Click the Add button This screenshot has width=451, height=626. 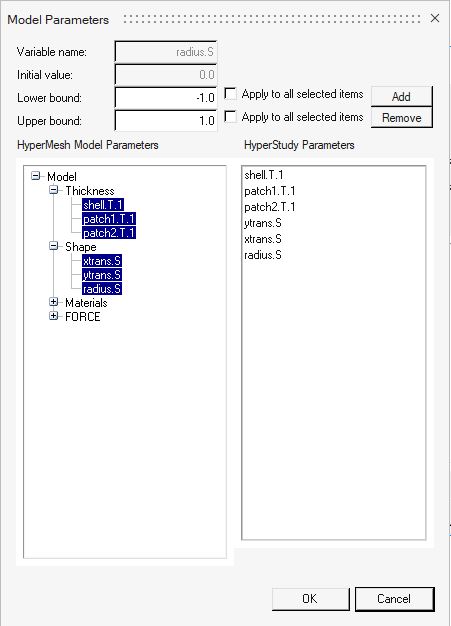pos(402,96)
